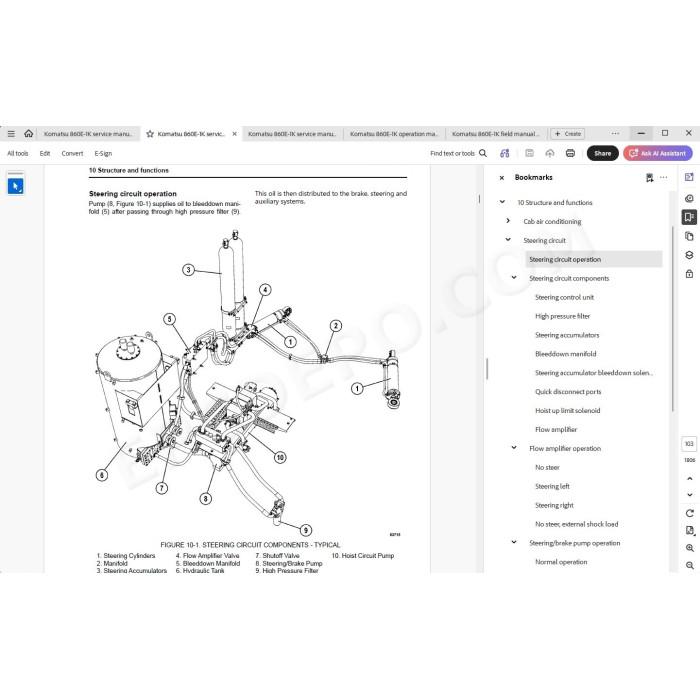Image resolution: width=700 pixels, height=700 pixels.
Task: Click the save document icon in toolbar
Action: point(529,153)
